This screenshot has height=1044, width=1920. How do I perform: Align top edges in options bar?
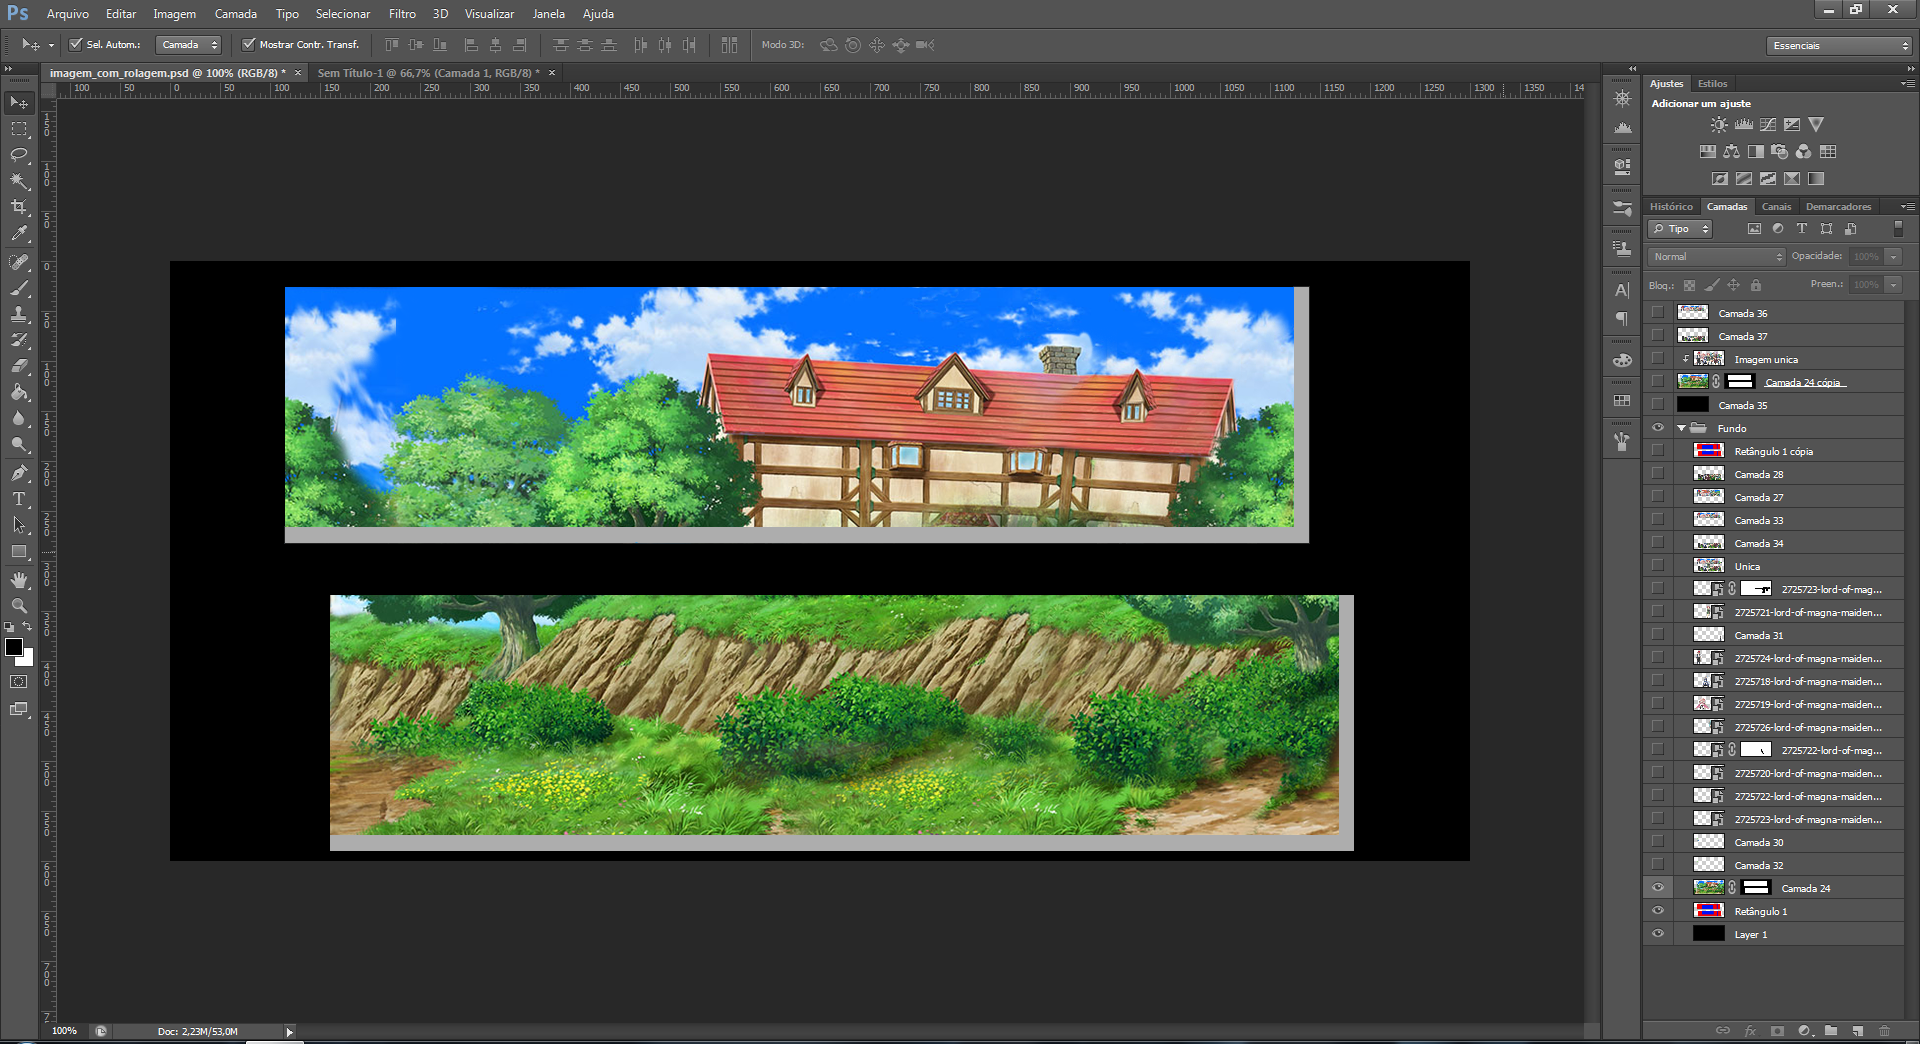[392, 45]
